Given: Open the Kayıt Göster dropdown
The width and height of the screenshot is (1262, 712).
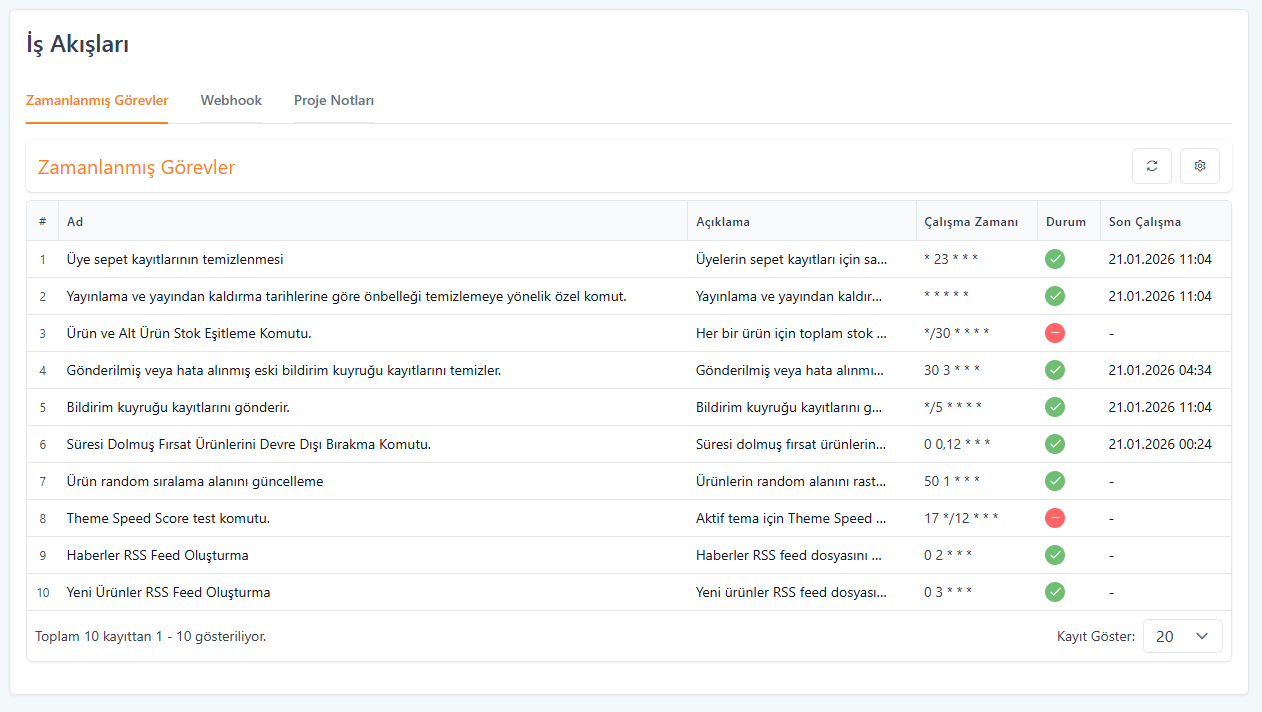Looking at the screenshot, I should click(1182, 636).
